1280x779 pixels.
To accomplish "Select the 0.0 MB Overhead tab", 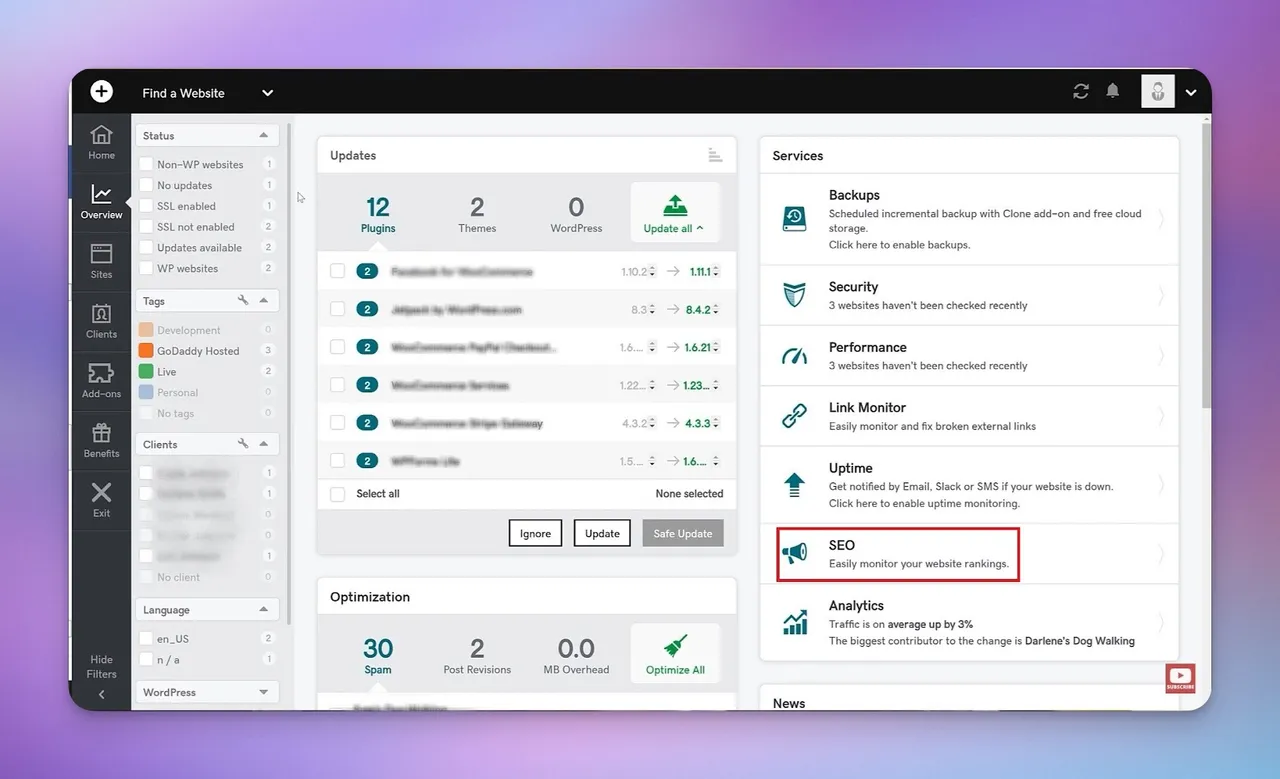I will [576, 655].
